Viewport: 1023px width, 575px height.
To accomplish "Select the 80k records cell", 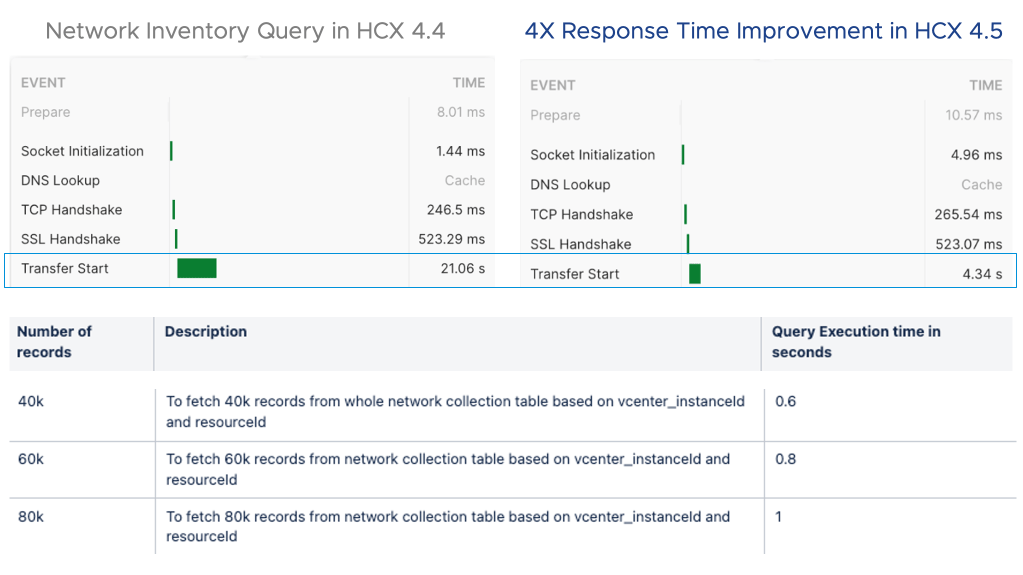I will [30, 517].
